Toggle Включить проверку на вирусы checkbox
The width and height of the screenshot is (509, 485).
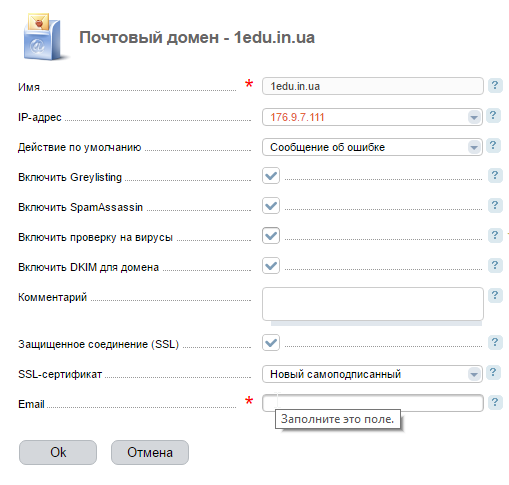(271, 236)
